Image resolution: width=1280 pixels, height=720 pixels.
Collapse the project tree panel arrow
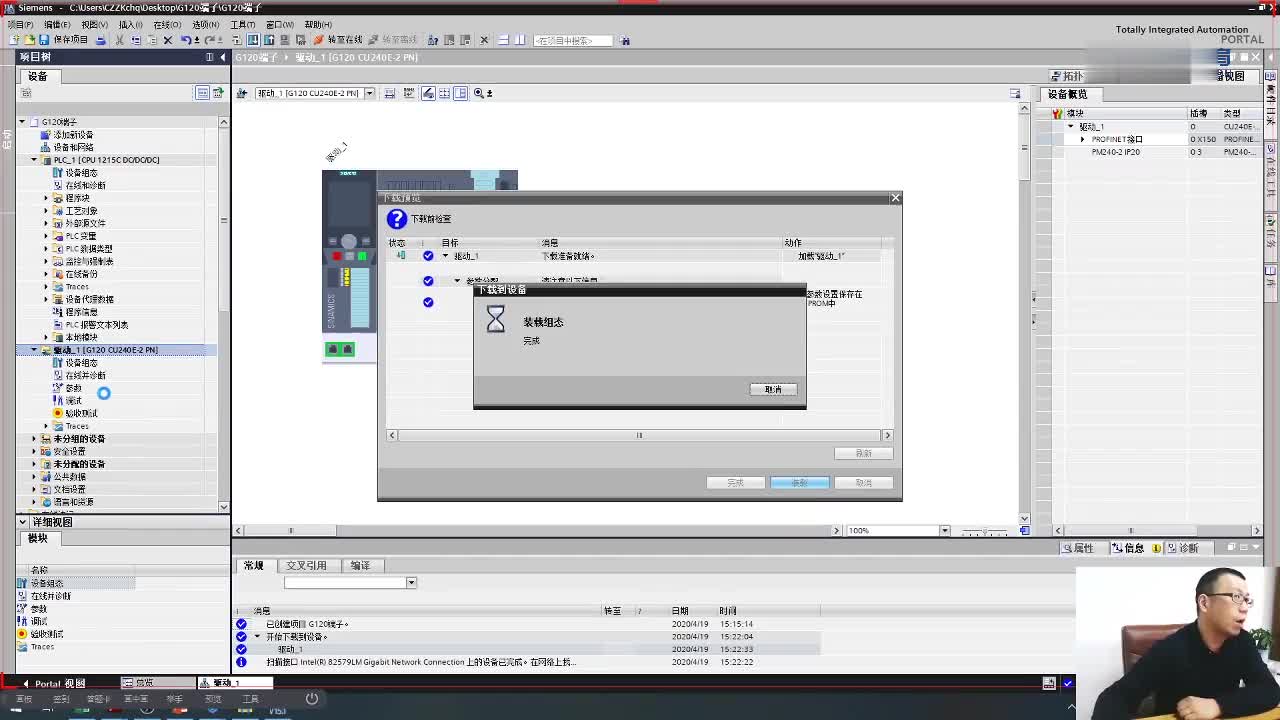222,57
